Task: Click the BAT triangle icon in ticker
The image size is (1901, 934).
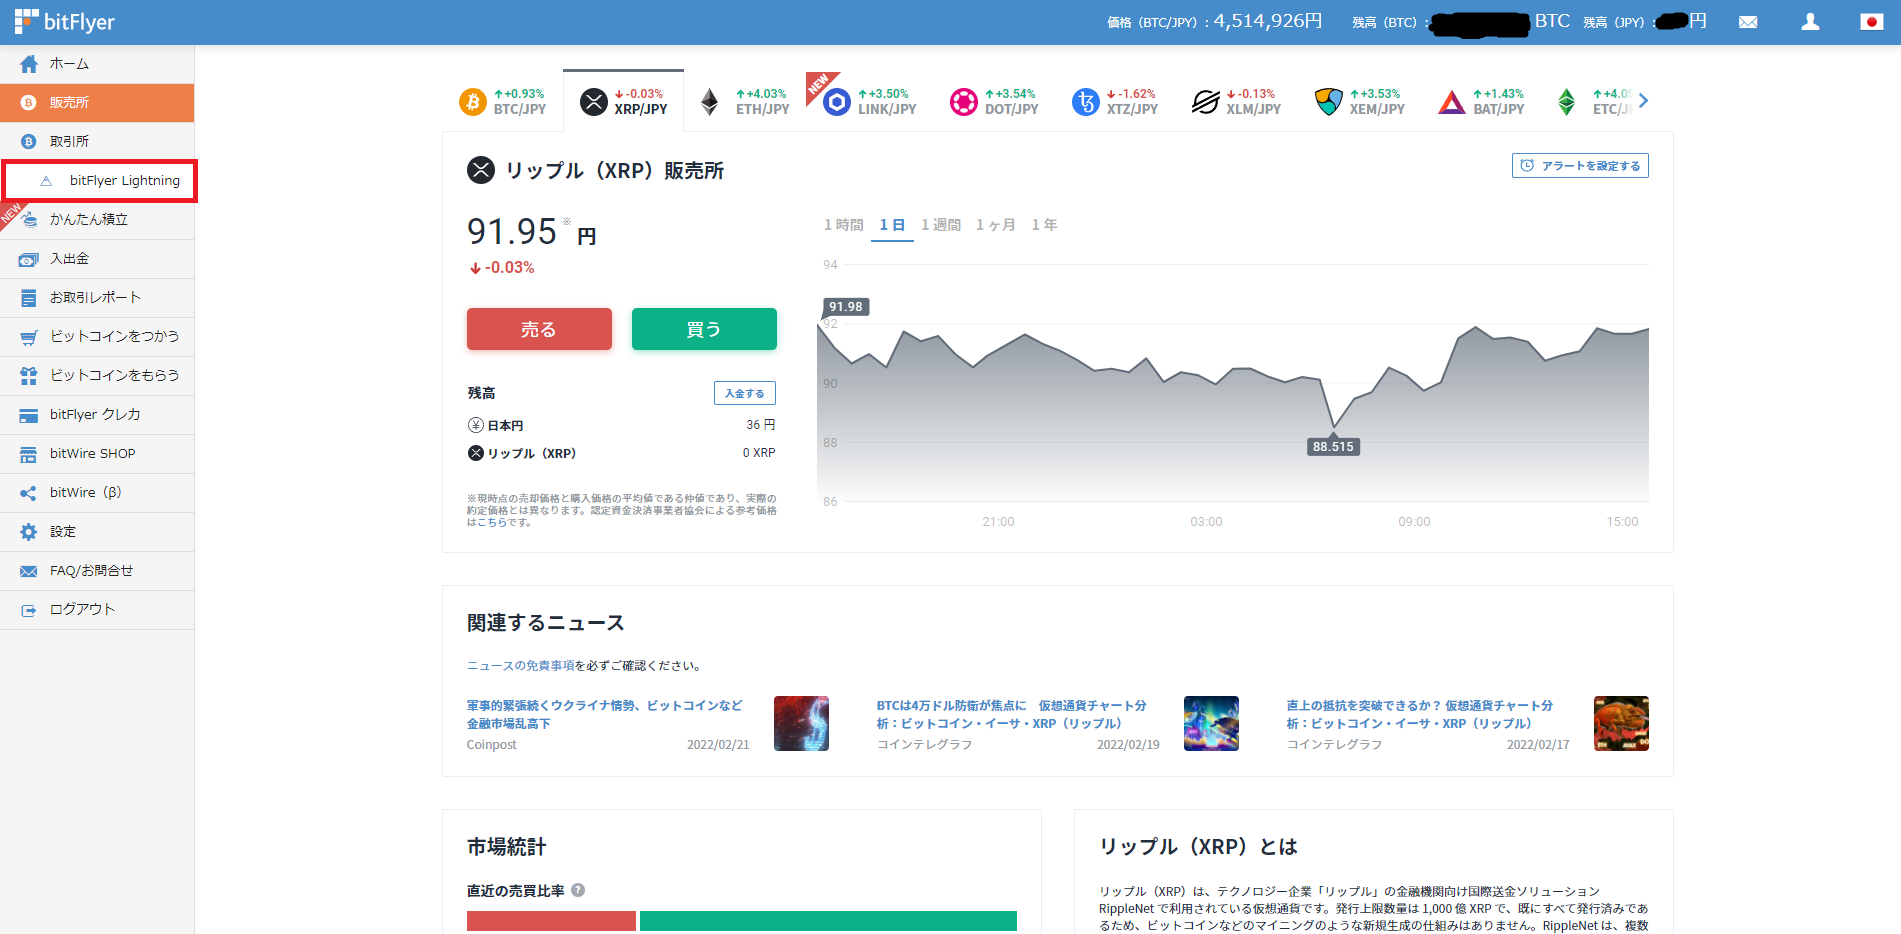Action: coord(1452,102)
